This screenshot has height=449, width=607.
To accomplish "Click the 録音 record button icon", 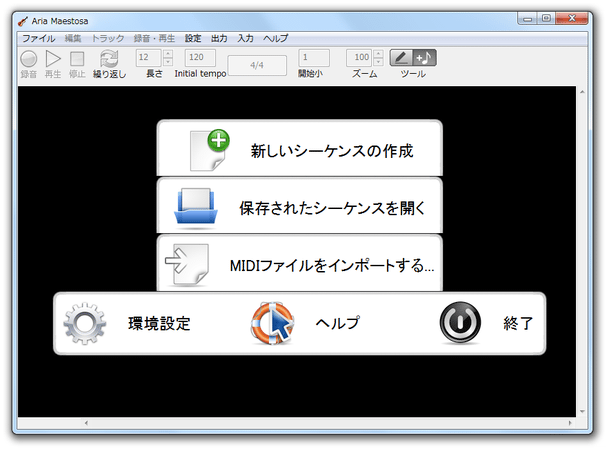I will (x=29, y=59).
